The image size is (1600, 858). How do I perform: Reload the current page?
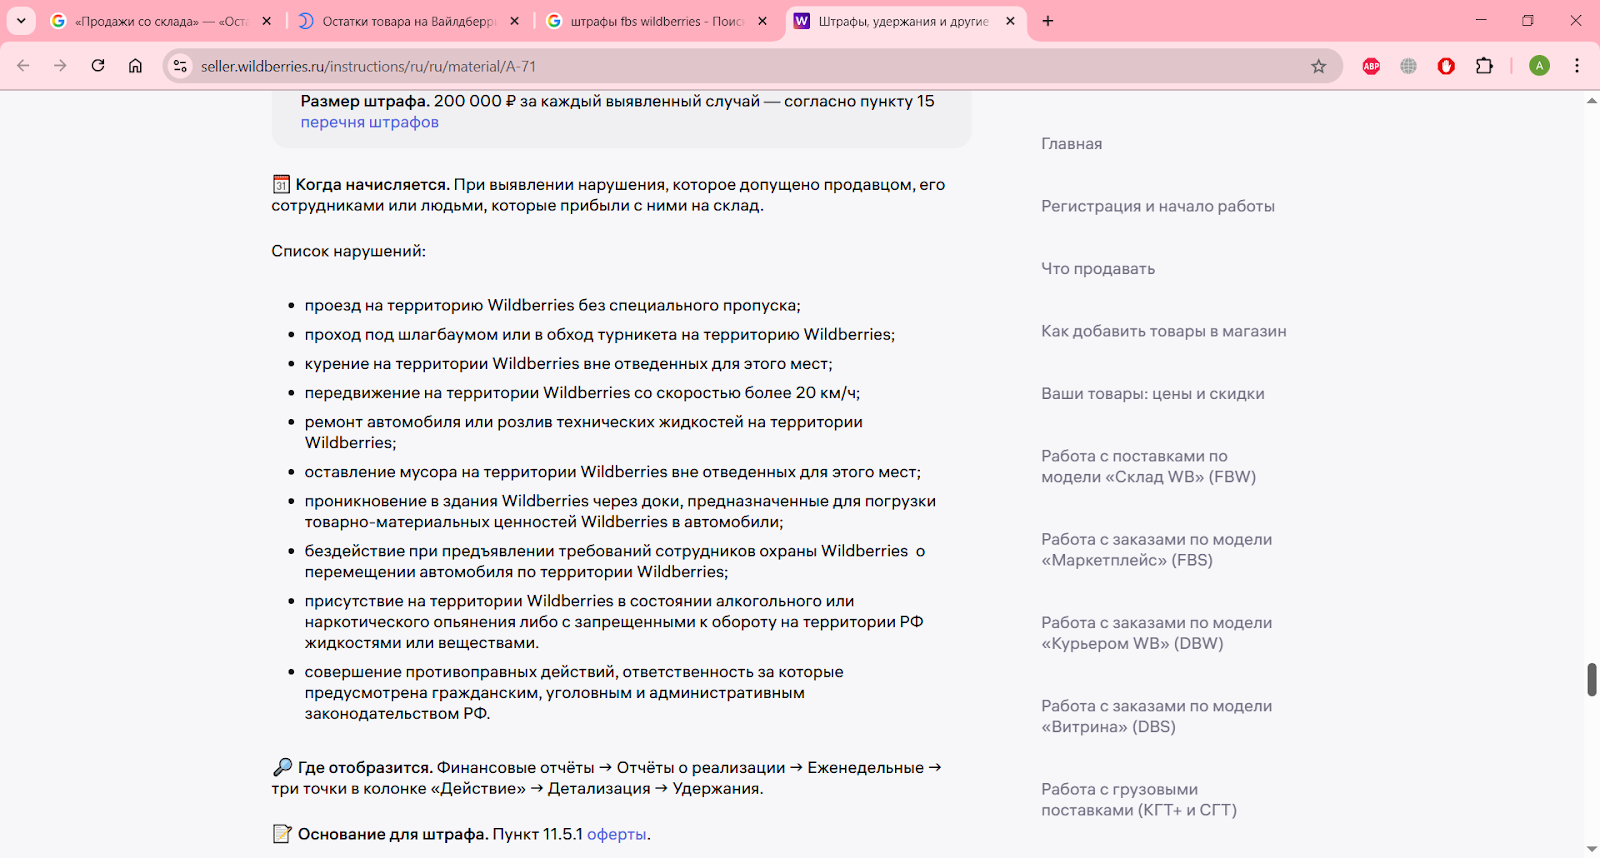pos(98,66)
